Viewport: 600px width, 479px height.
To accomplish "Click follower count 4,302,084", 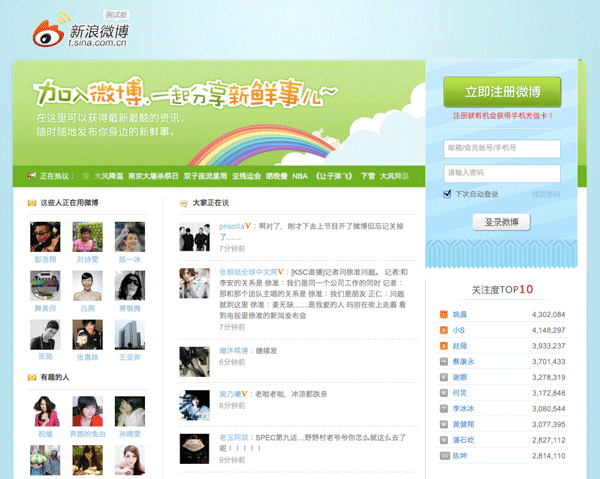I will (x=548, y=314).
